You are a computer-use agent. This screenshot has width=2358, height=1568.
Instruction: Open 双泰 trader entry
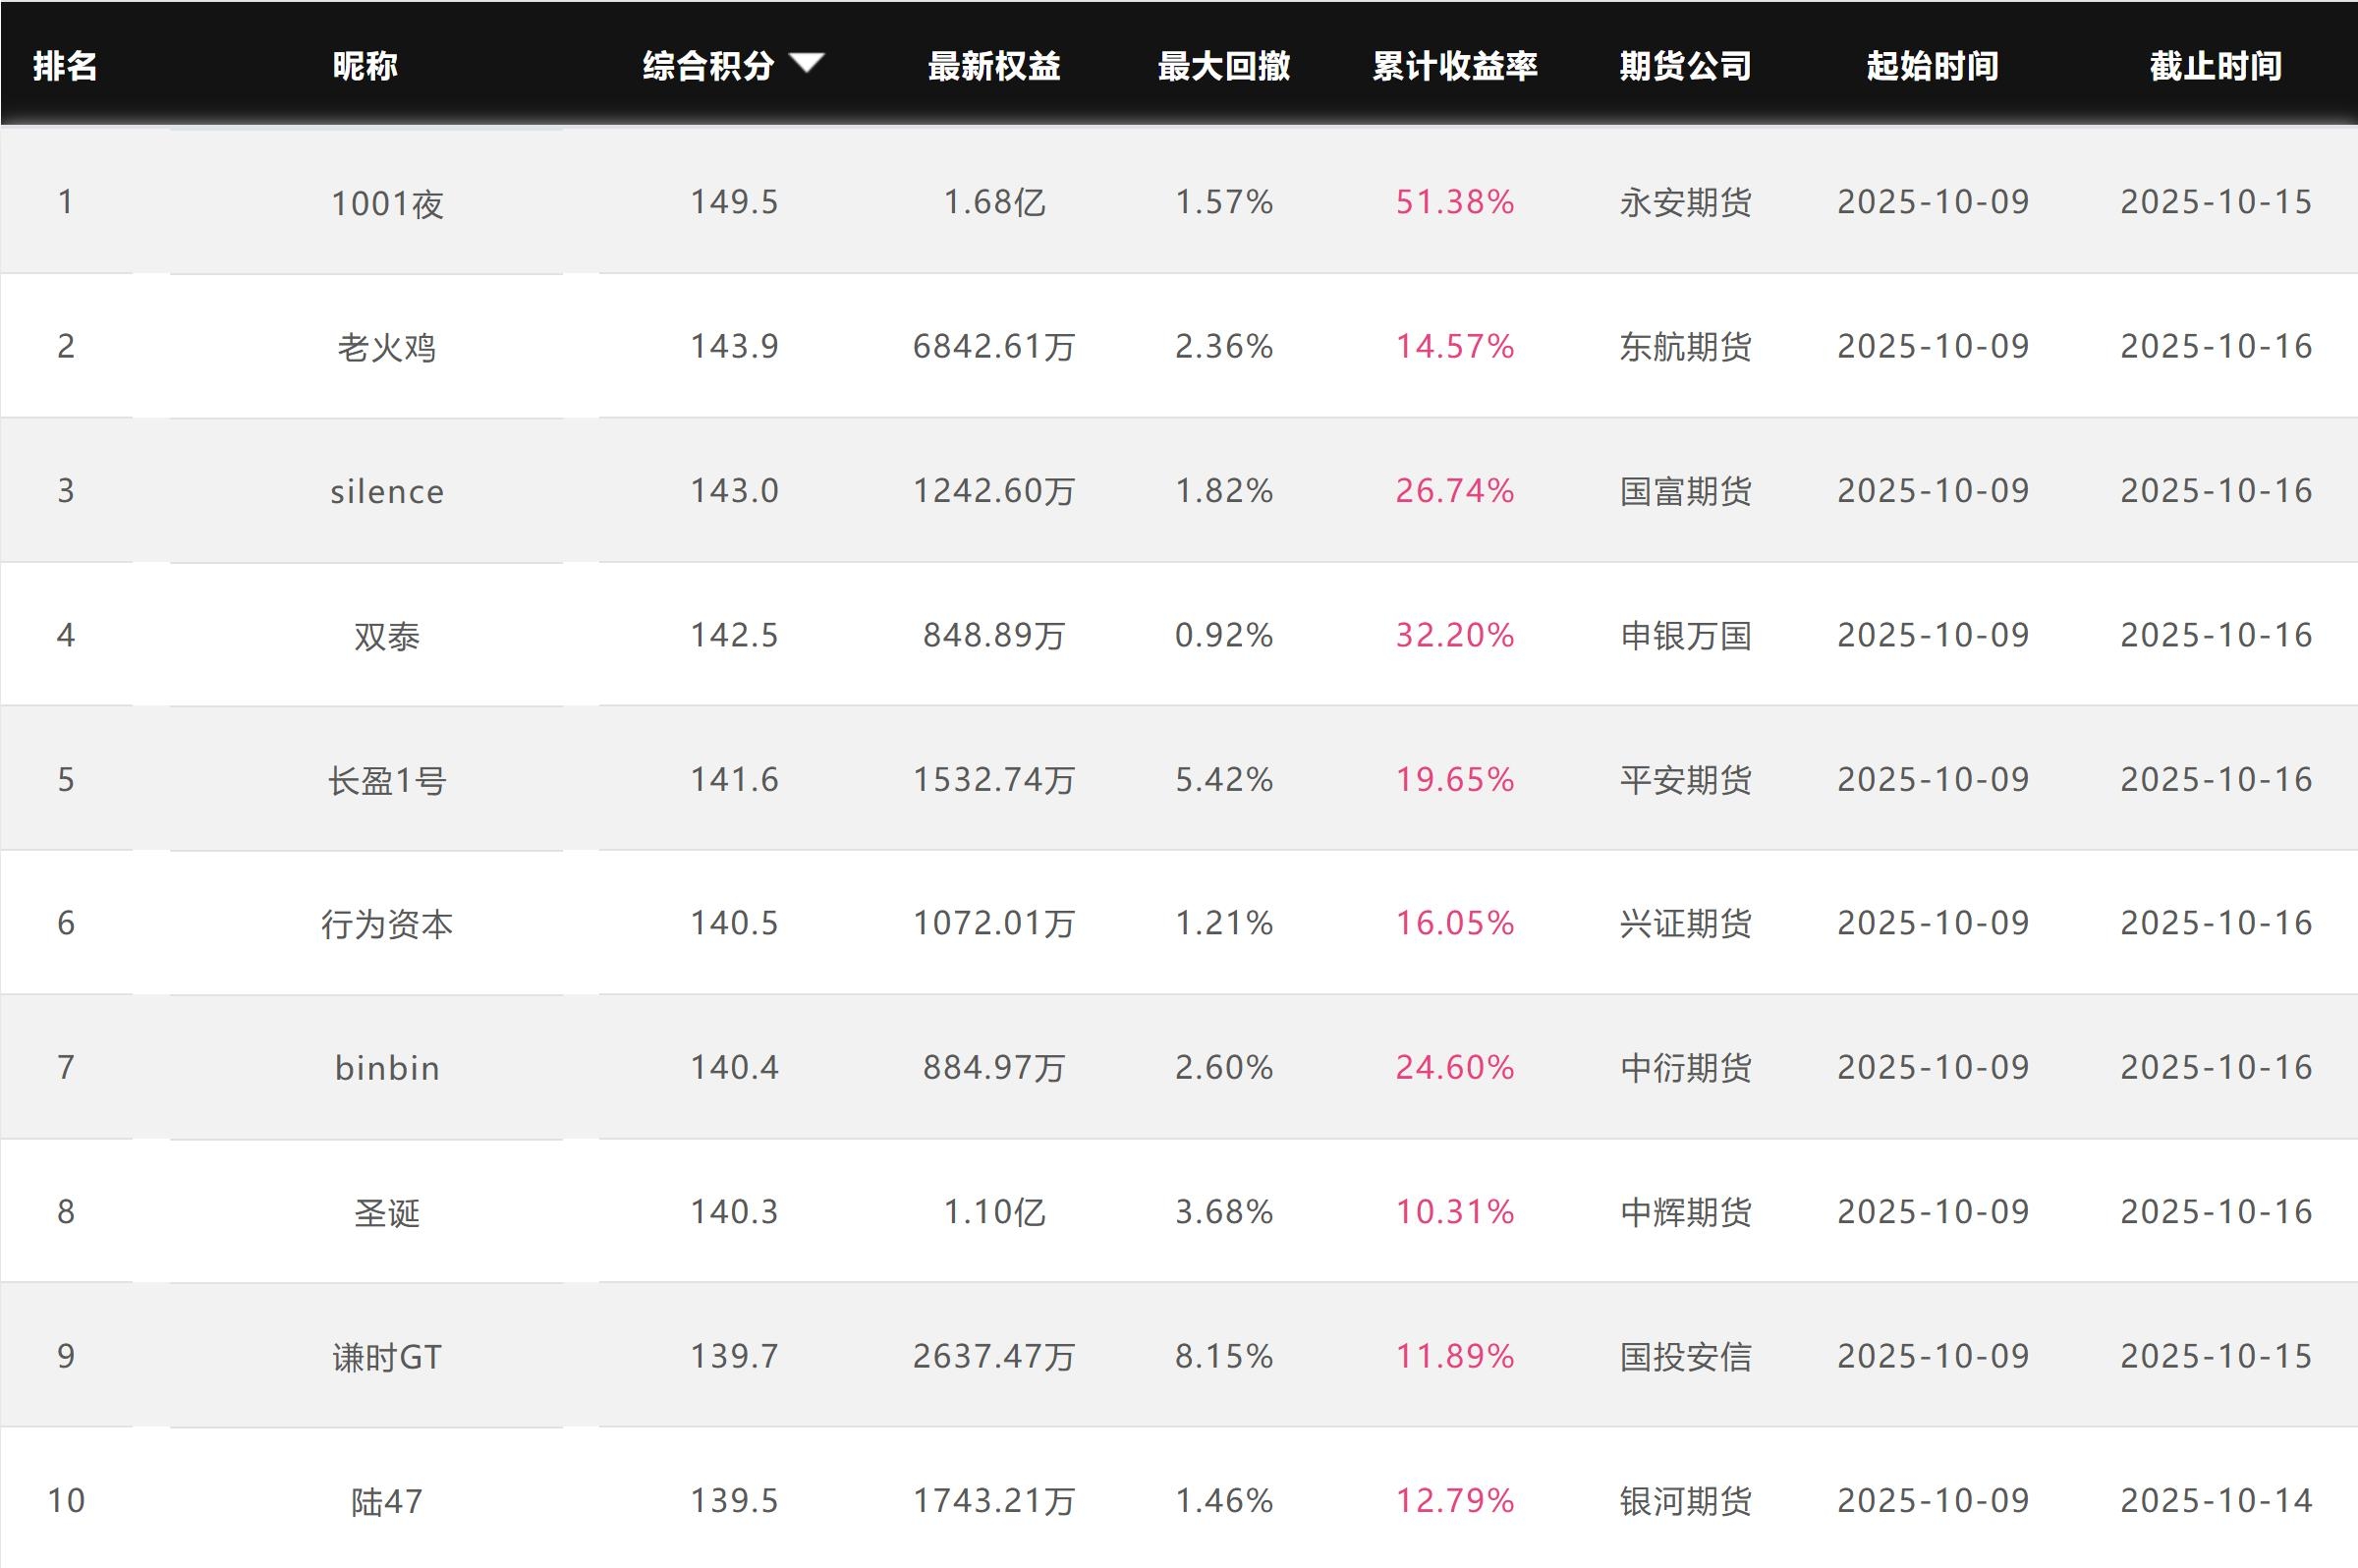tap(387, 636)
